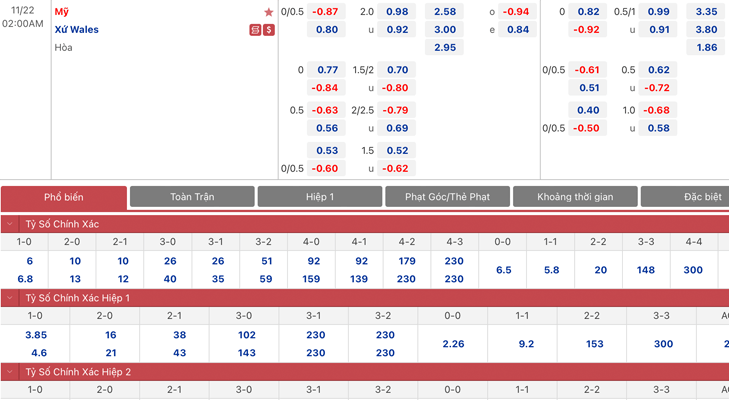Viewport: 729px width, 400px height.
Task: Pick the 0.84 even-goals odds
Action: click(517, 30)
